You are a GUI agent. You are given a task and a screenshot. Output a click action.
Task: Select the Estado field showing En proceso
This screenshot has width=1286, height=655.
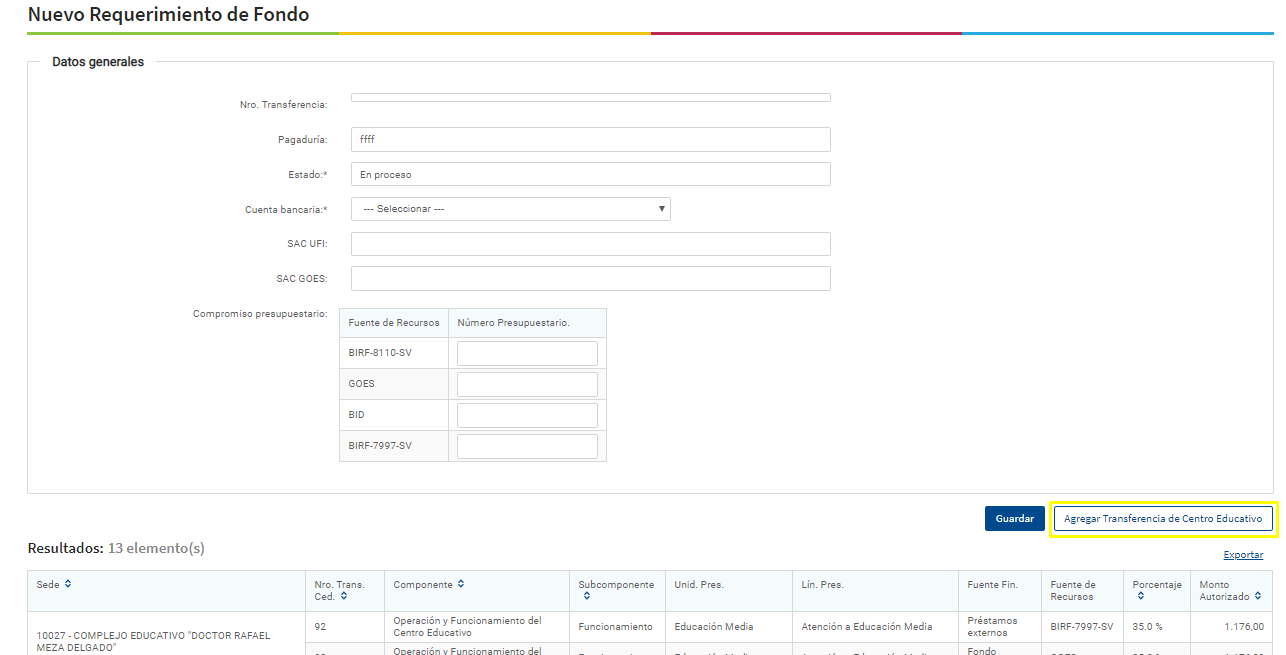tap(590, 175)
